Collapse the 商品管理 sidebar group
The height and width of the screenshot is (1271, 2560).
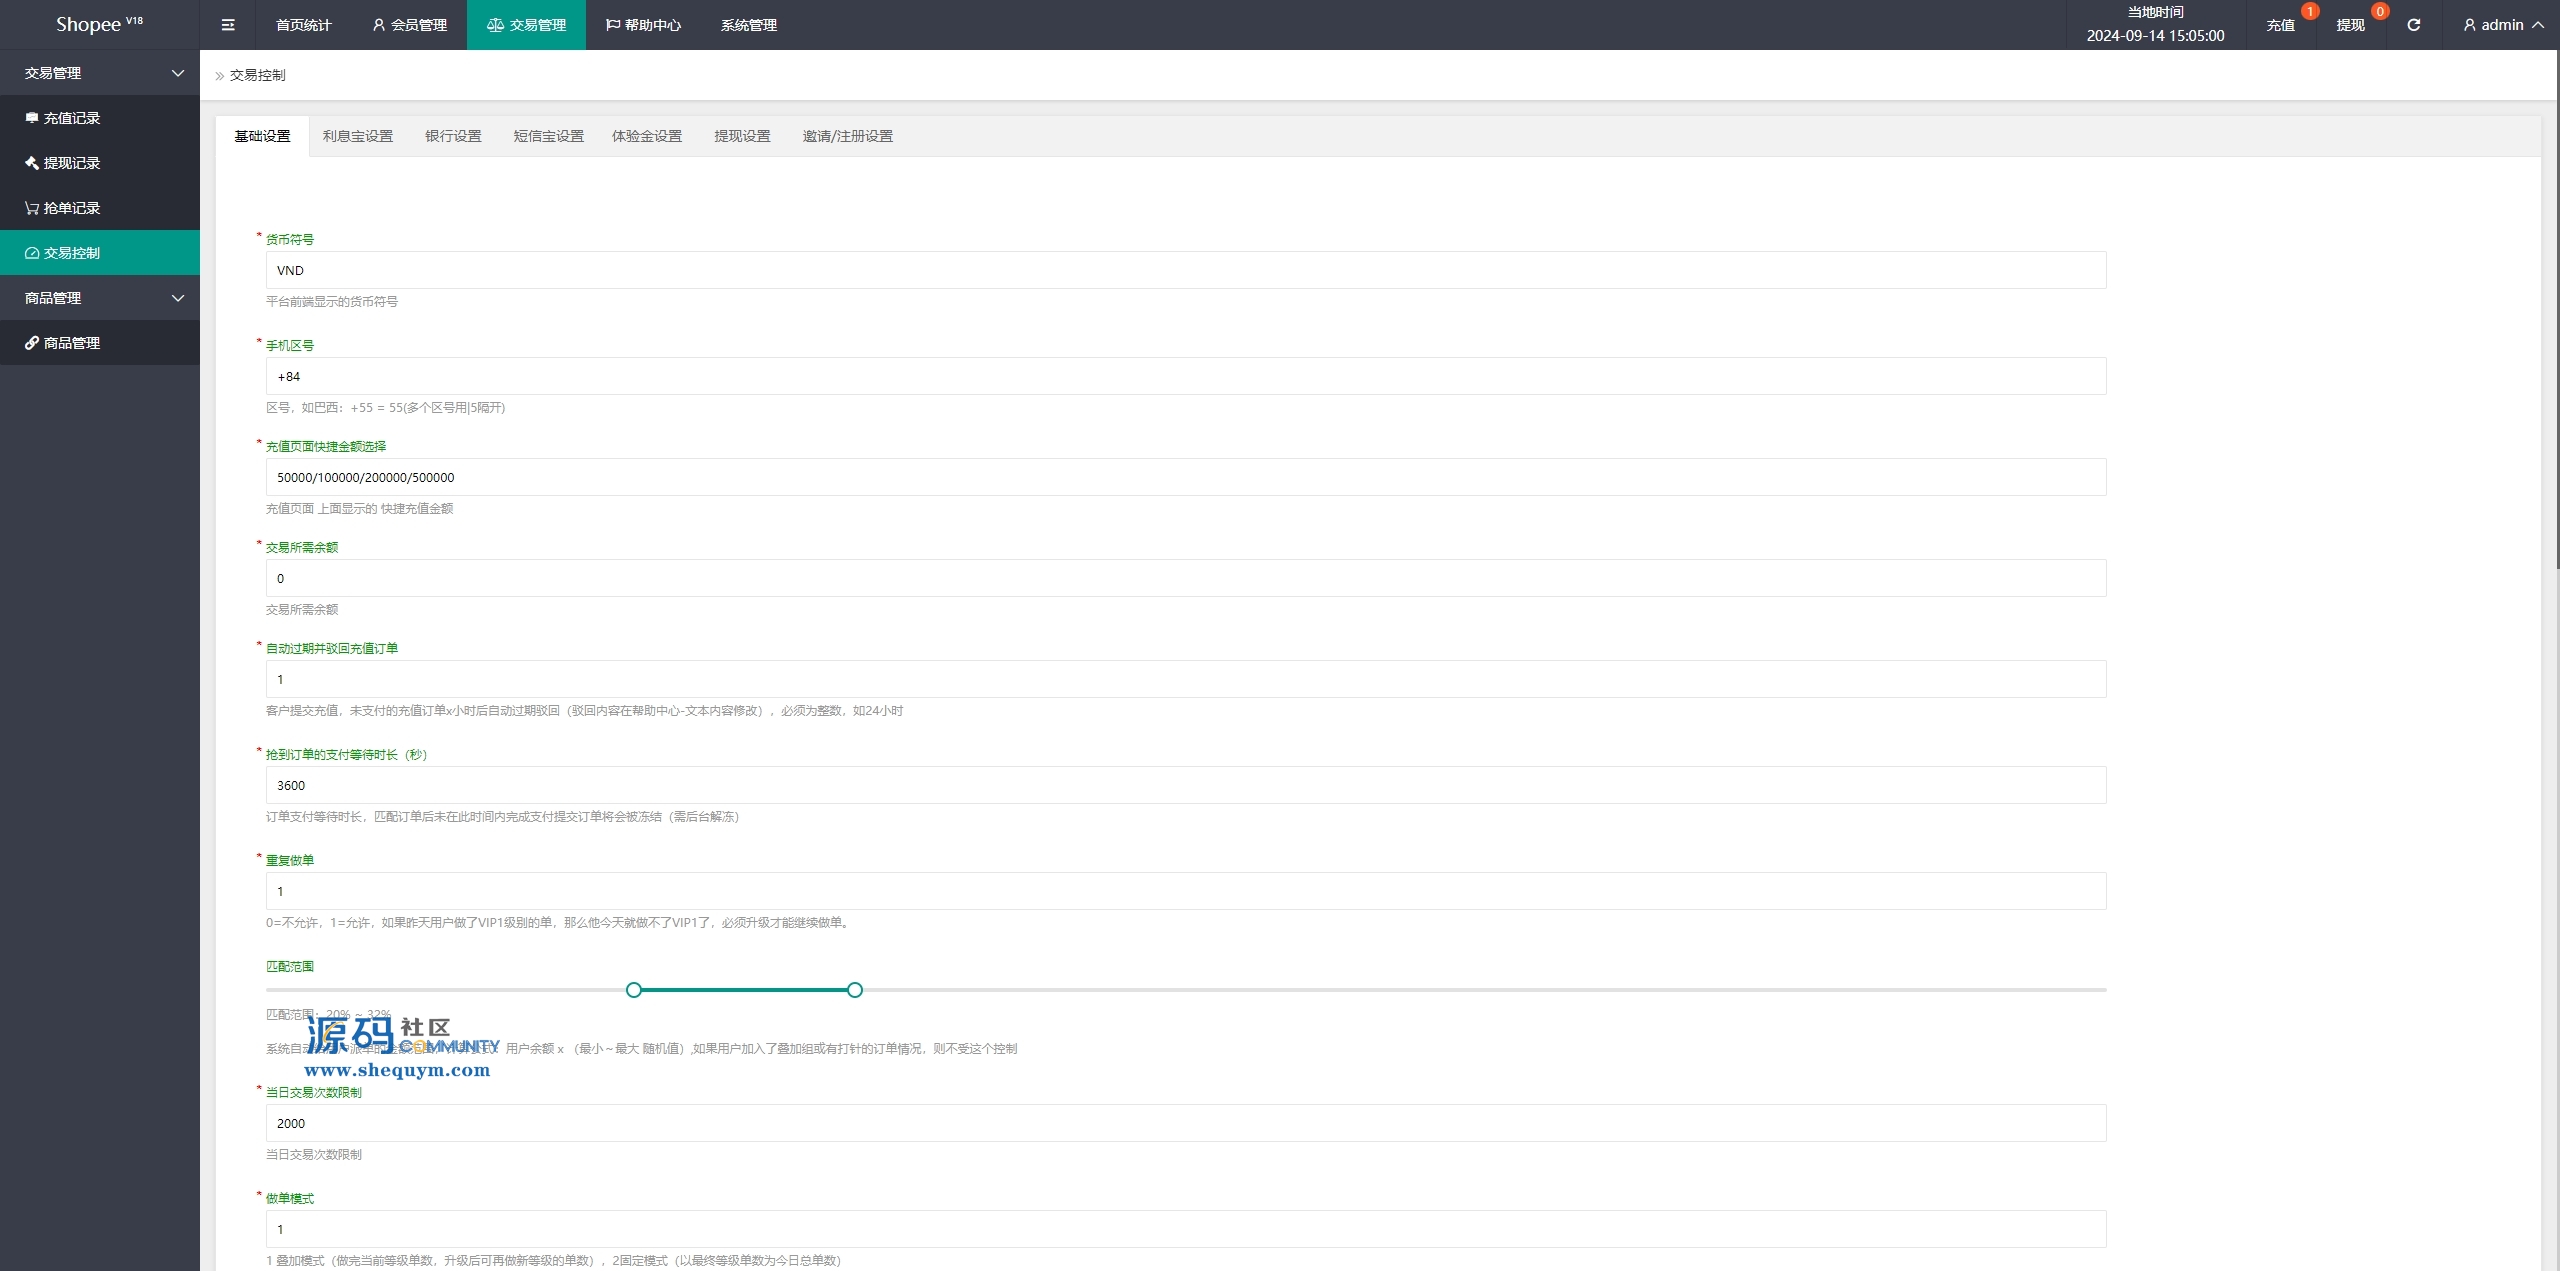[x=100, y=298]
